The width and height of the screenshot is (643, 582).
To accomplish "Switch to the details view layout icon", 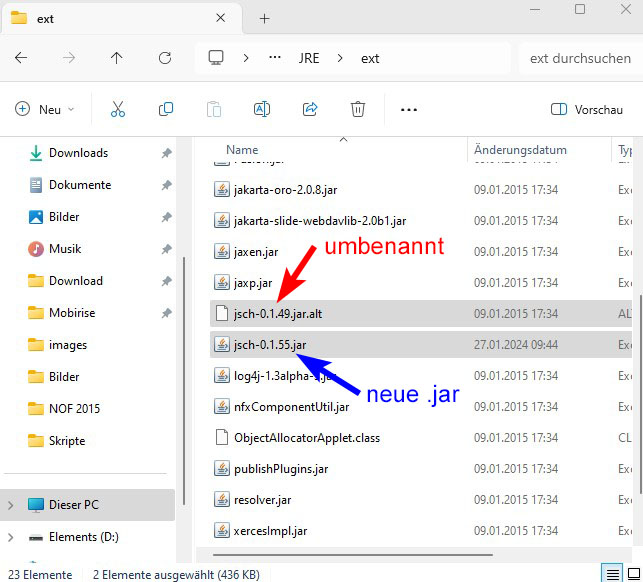I will coord(611,573).
